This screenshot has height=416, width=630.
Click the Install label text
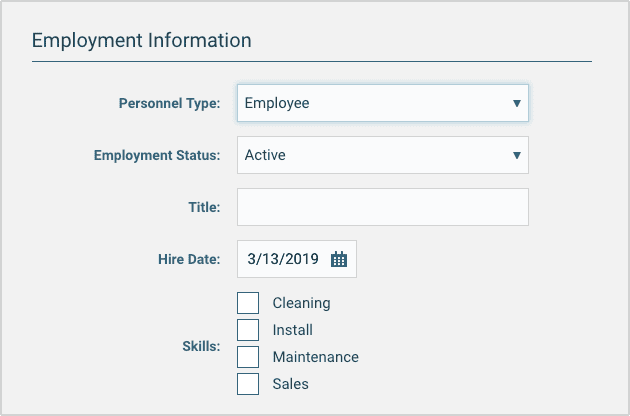click(292, 330)
